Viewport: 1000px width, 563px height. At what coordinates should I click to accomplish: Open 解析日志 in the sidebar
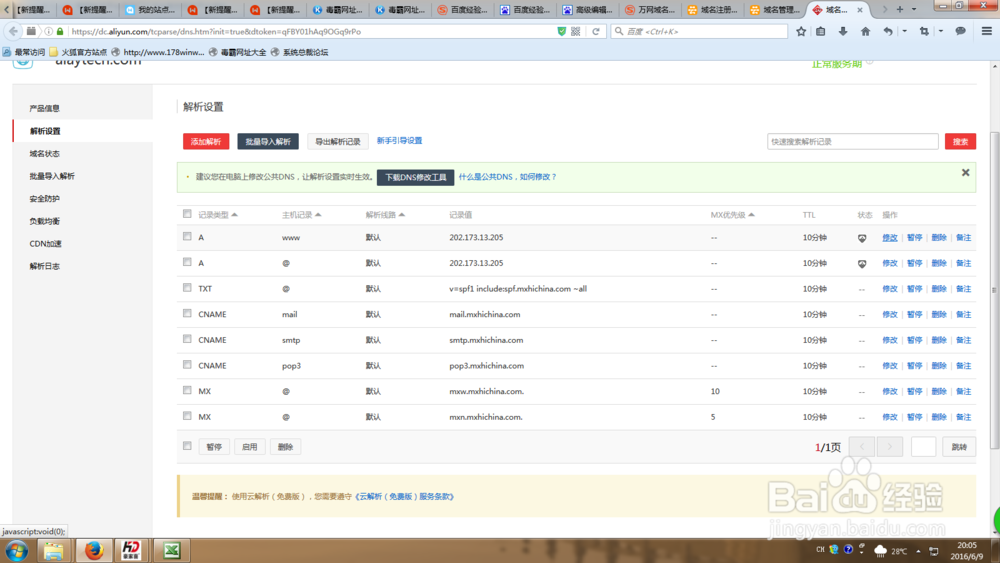pos(45,266)
